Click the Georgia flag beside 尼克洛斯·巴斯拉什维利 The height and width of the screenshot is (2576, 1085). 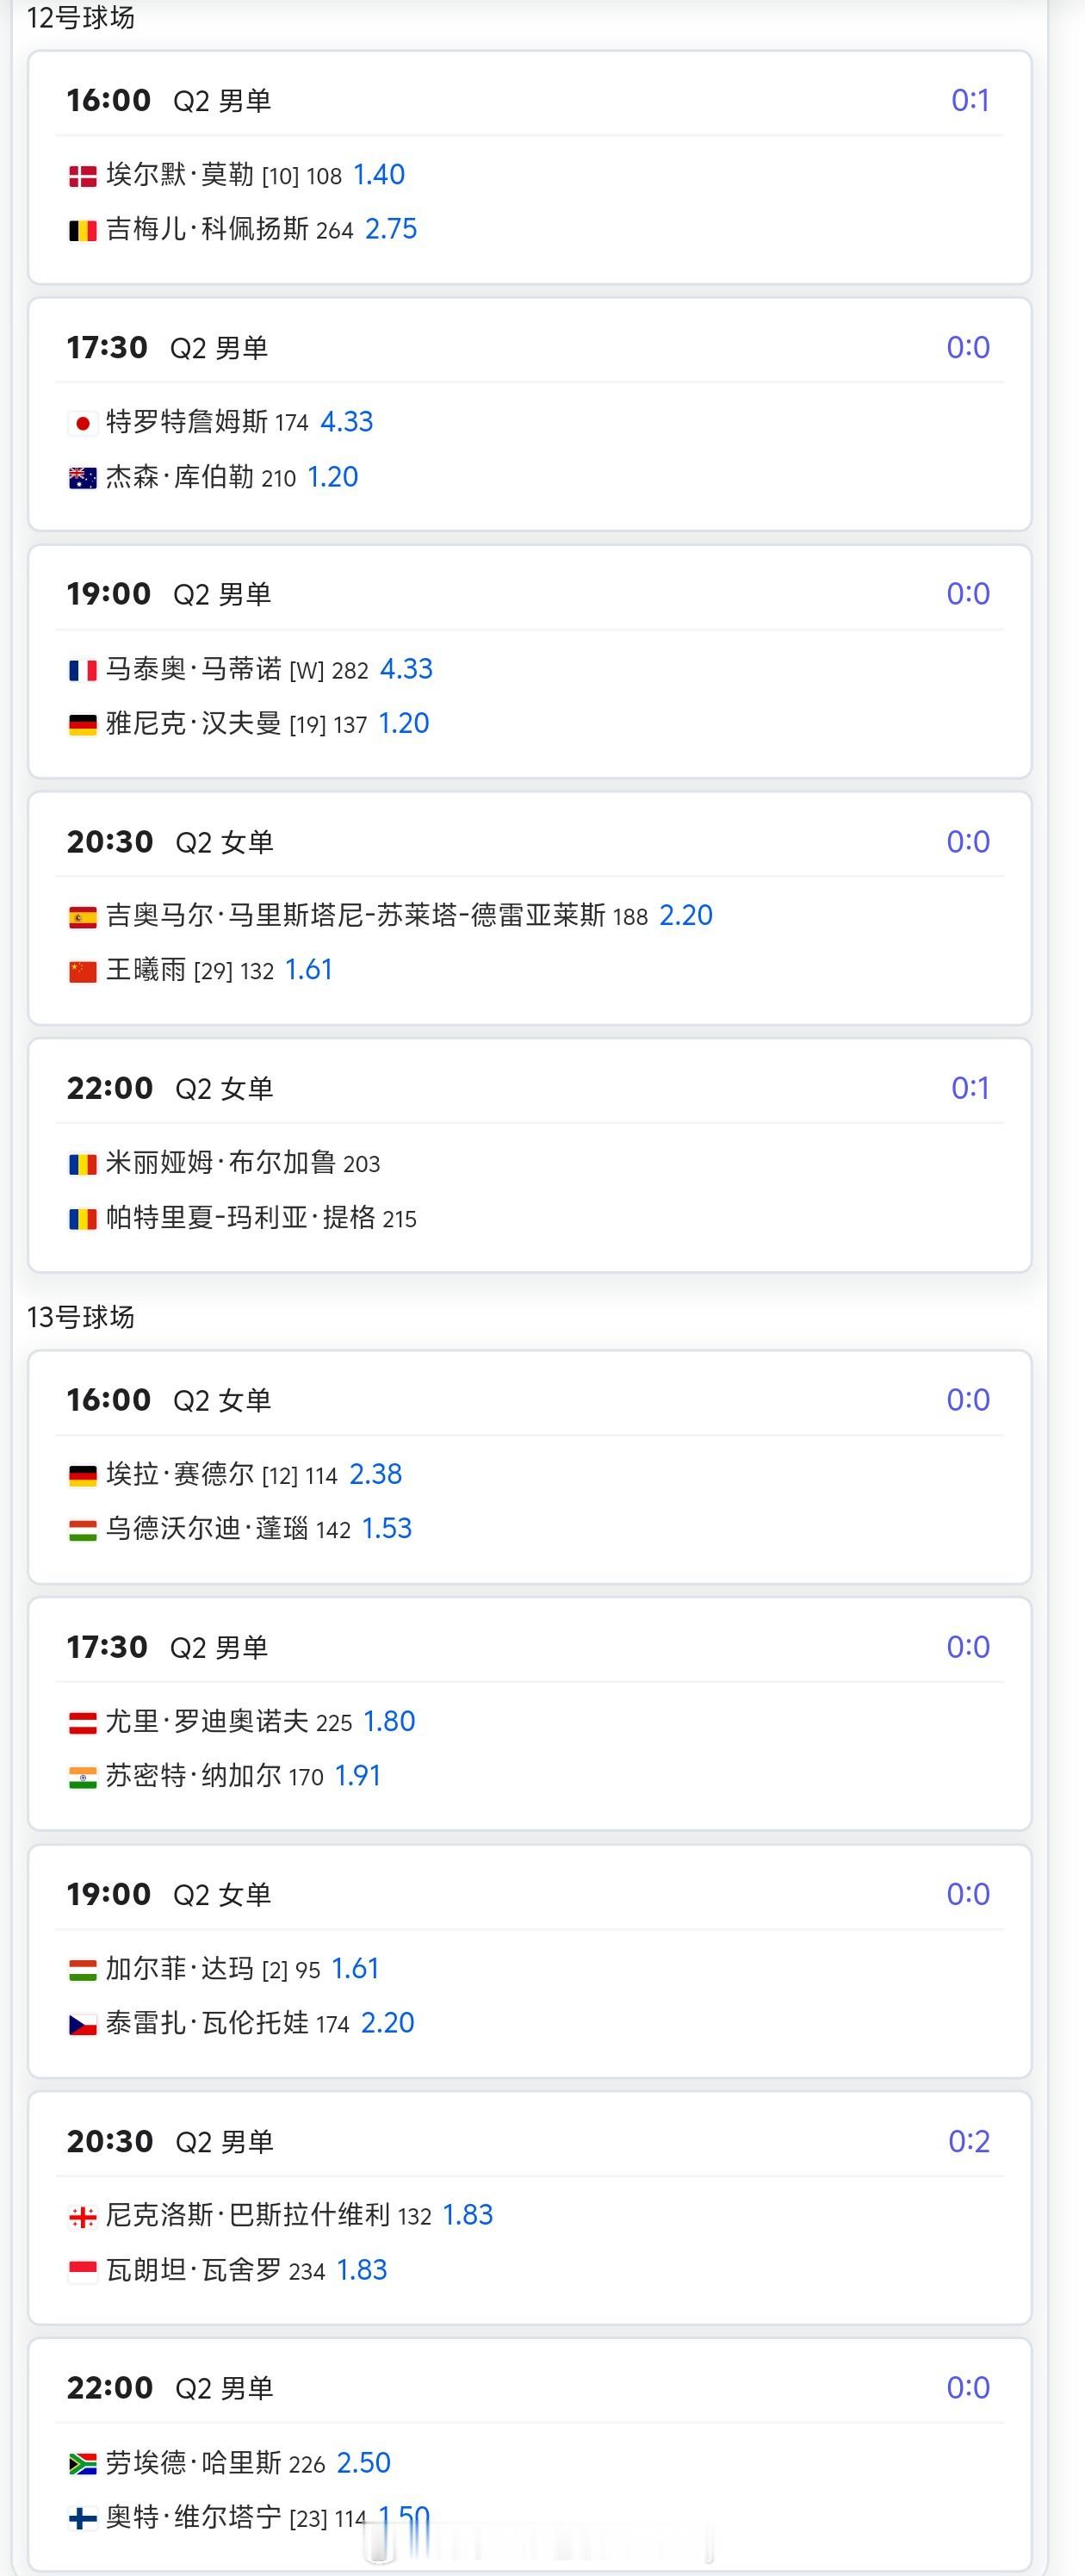click(x=82, y=2217)
